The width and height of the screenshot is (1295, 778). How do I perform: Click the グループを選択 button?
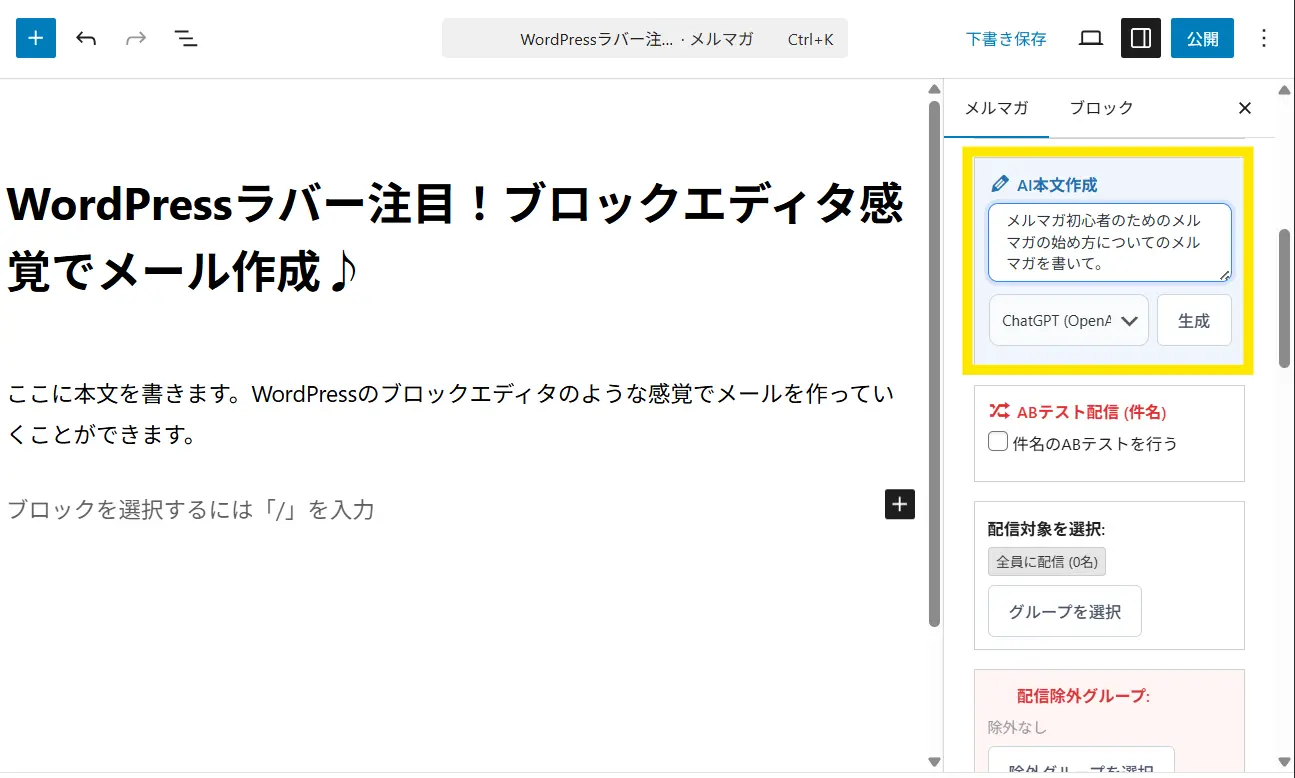click(x=1064, y=611)
